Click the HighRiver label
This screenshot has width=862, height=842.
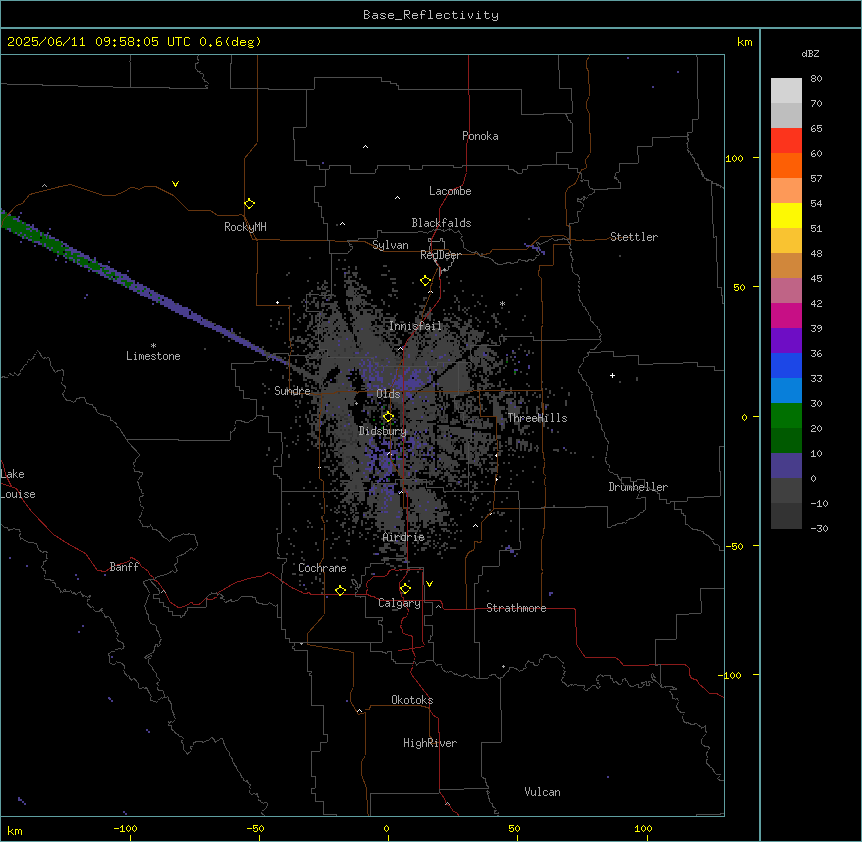coord(430,743)
